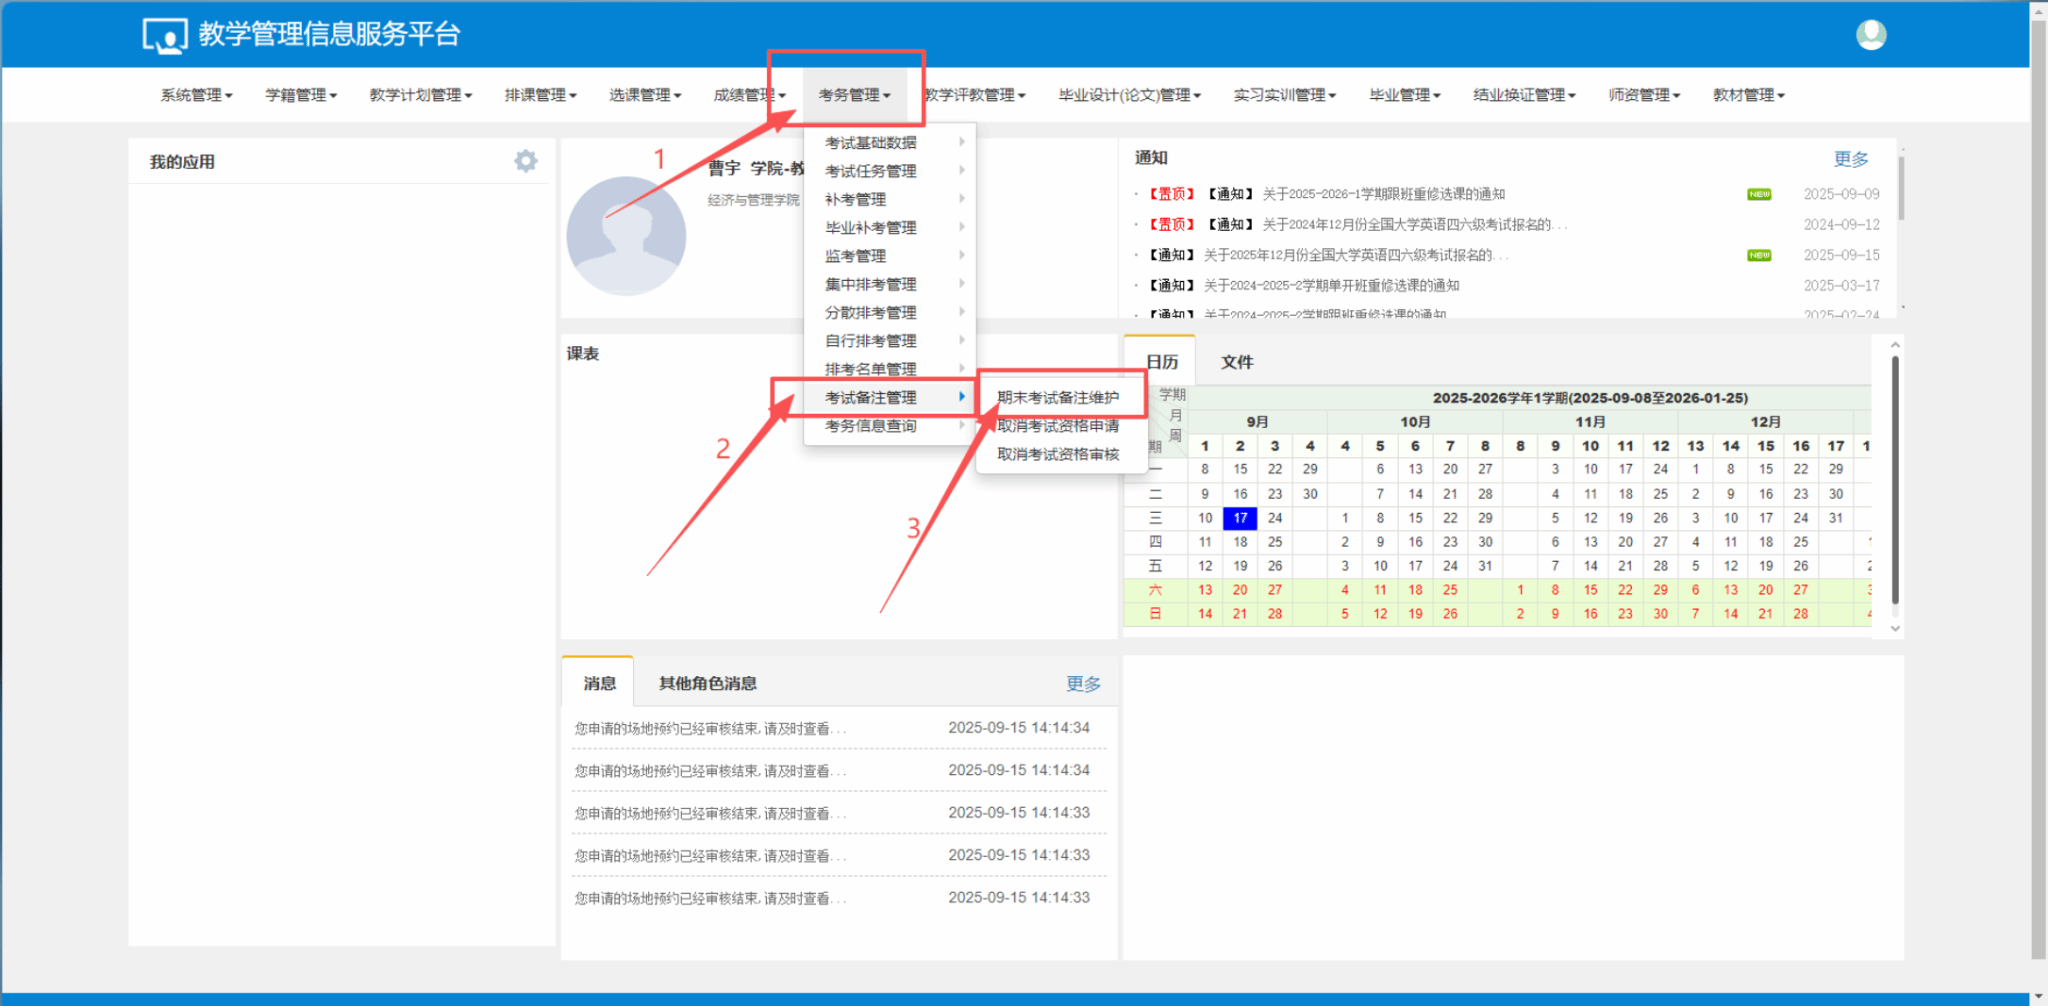This screenshot has width=2048, height=1006.
Task: Open the gear settings in 我的应用 panel
Action: click(525, 161)
